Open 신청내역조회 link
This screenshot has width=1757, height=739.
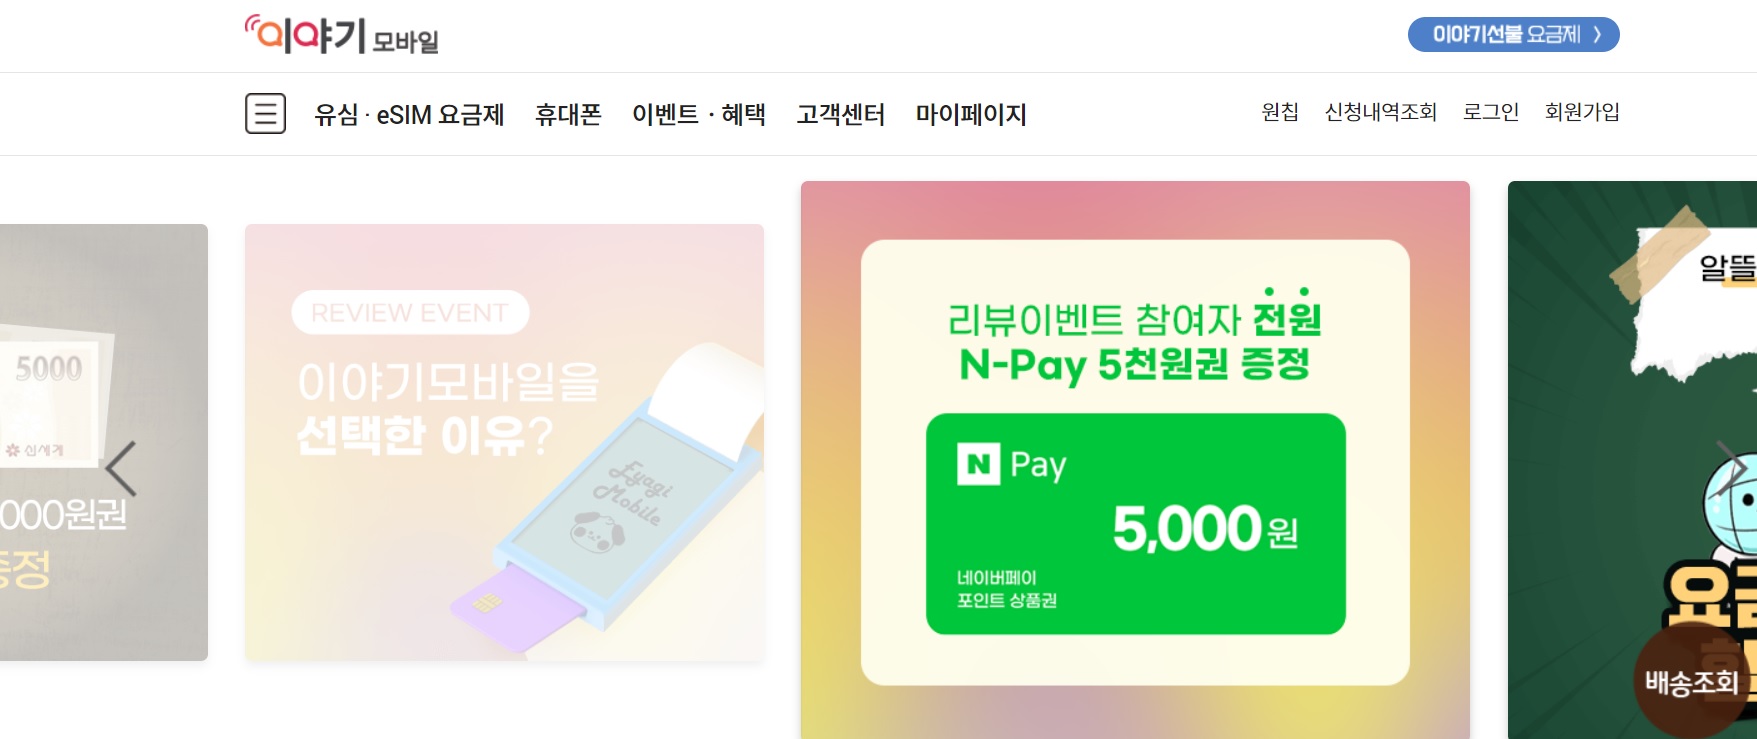click(x=1381, y=112)
